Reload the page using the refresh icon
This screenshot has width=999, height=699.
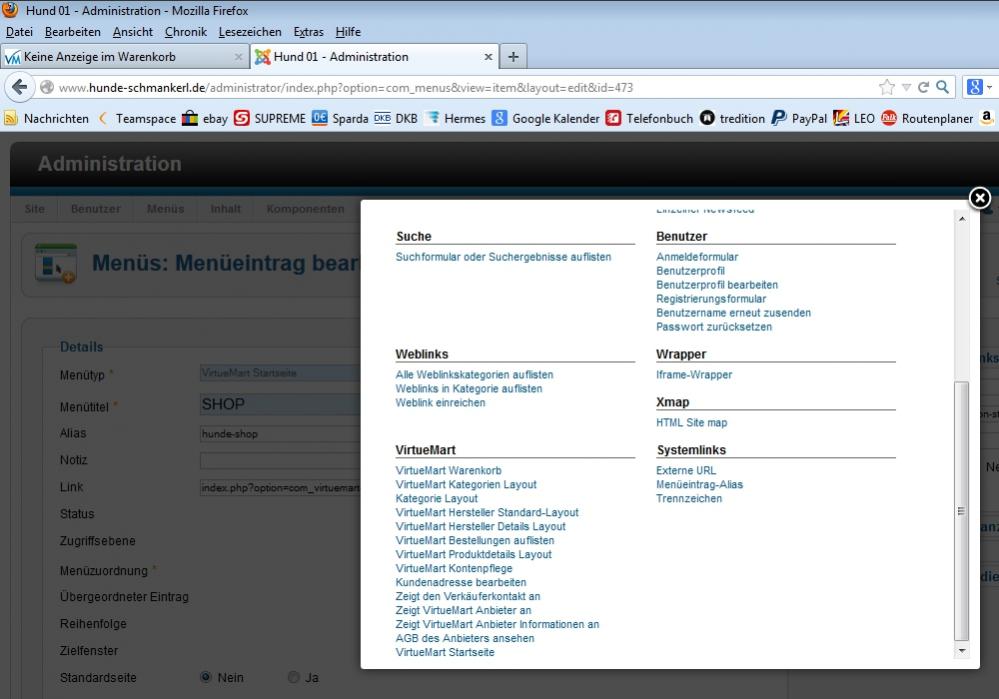point(923,87)
